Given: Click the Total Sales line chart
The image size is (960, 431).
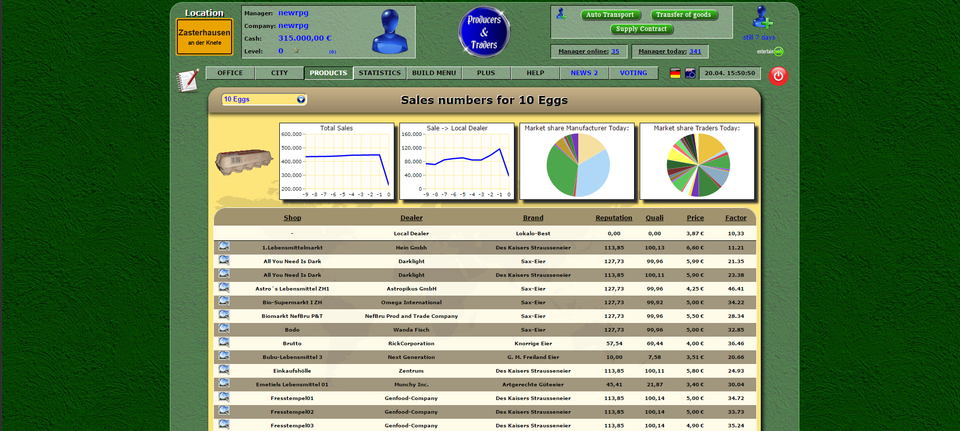Looking at the screenshot, I should 337,162.
